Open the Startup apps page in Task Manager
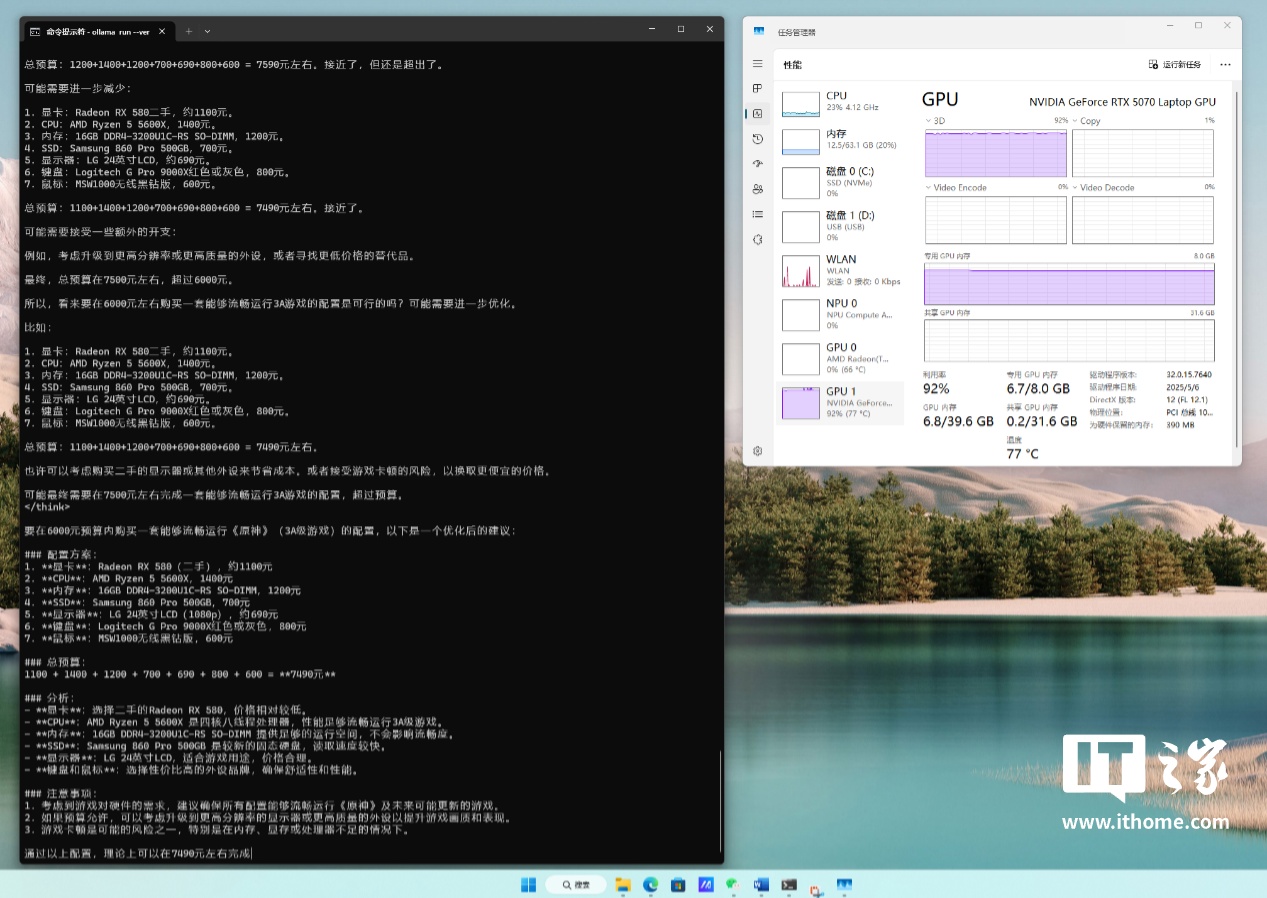 pos(757,164)
